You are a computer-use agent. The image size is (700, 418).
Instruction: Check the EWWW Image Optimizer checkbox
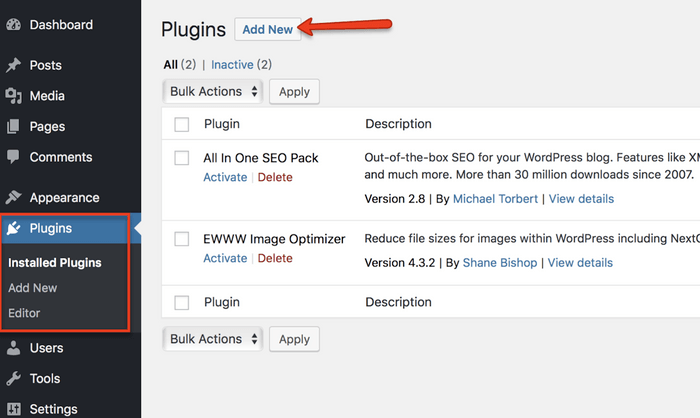pos(182,238)
